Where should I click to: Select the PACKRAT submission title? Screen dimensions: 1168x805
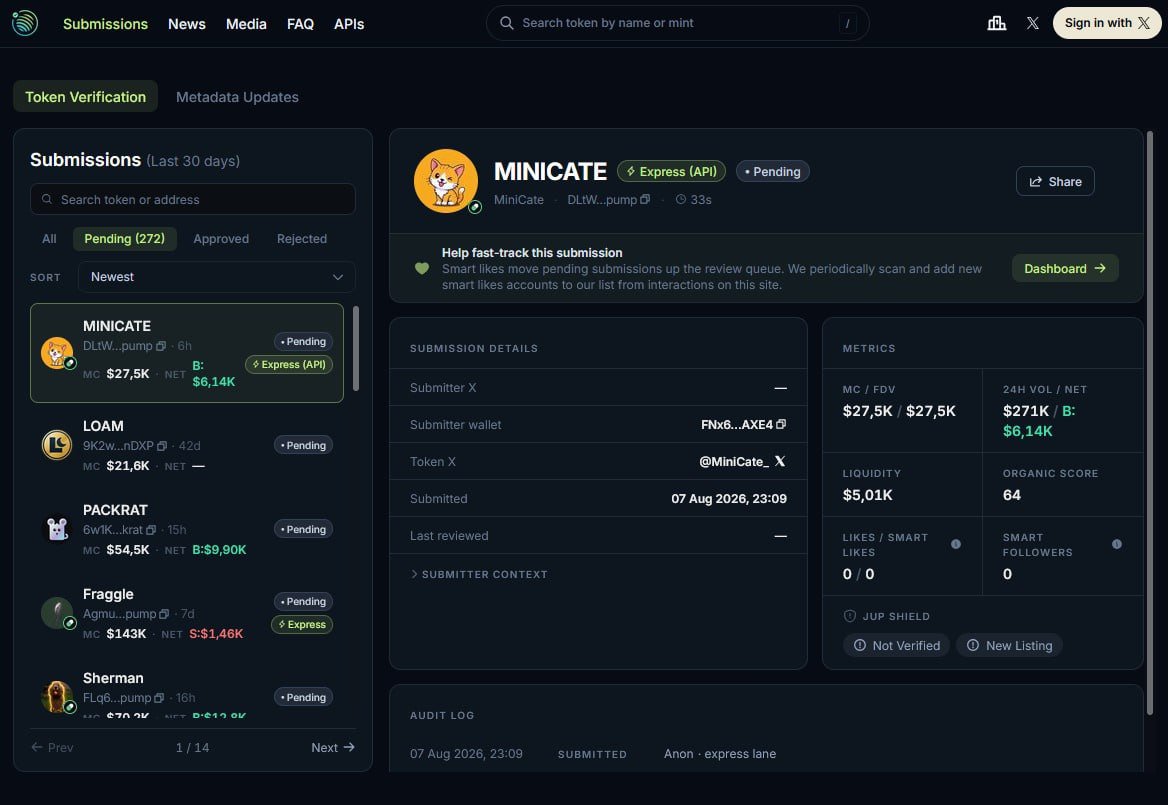115,510
